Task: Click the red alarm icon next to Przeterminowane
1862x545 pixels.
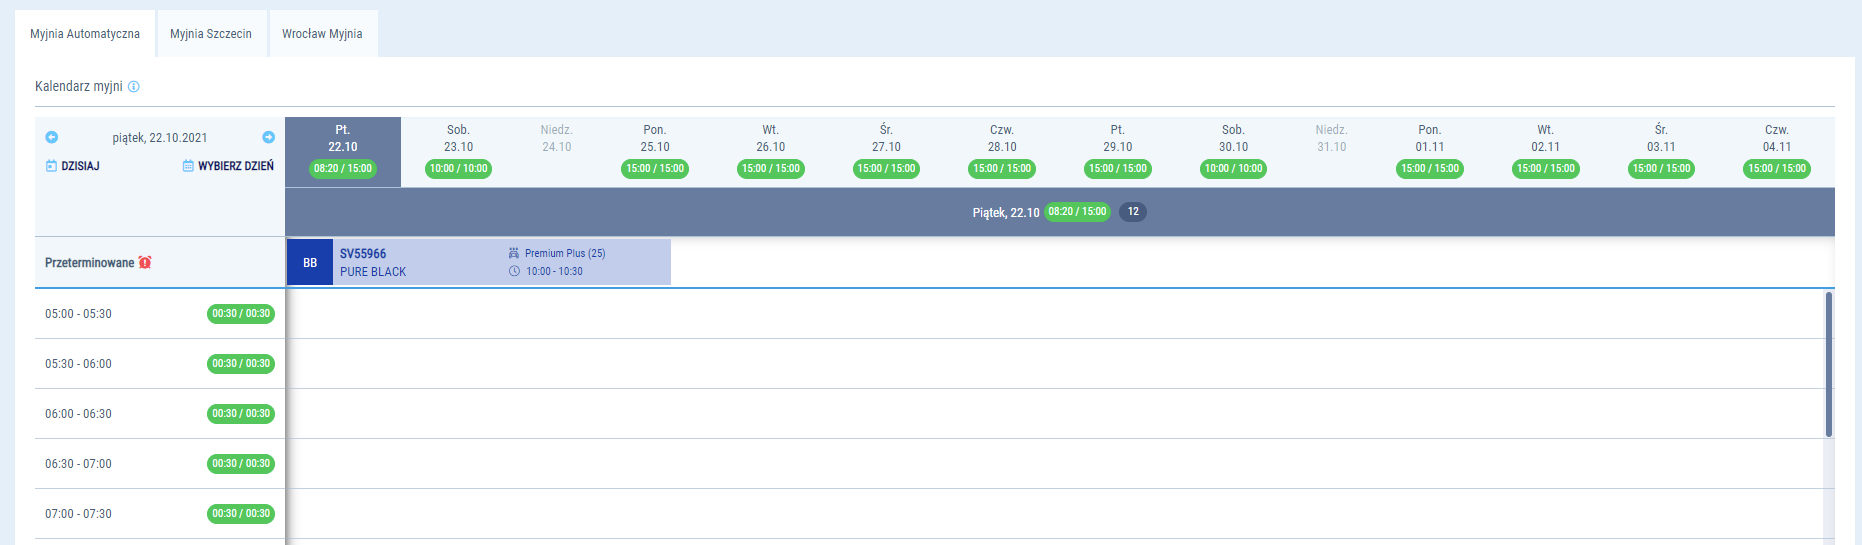Action: [x=145, y=263]
